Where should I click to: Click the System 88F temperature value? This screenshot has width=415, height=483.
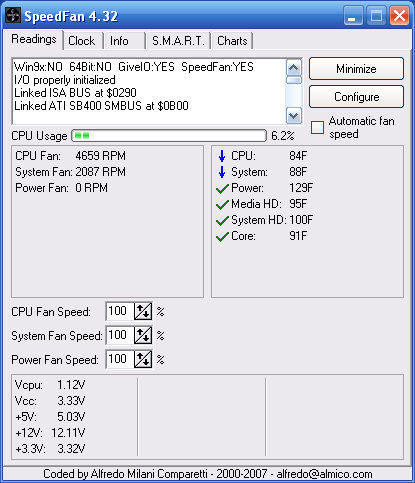[298, 172]
